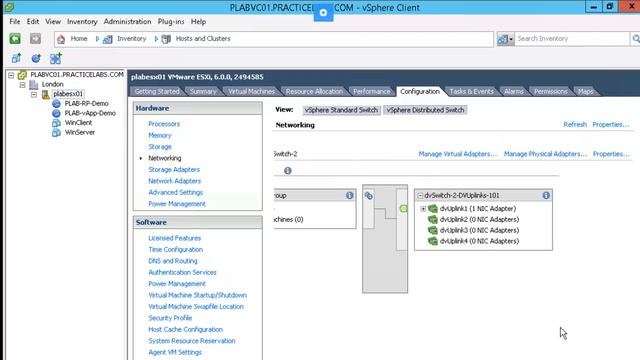Click the WinClient virtual machine icon
Screen dimensions: 640x360
click(56, 123)
